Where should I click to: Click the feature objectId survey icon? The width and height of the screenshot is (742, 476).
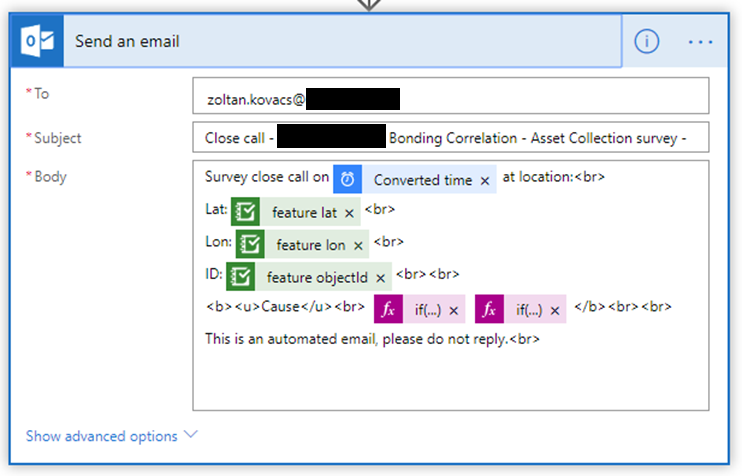coord(240,276)
